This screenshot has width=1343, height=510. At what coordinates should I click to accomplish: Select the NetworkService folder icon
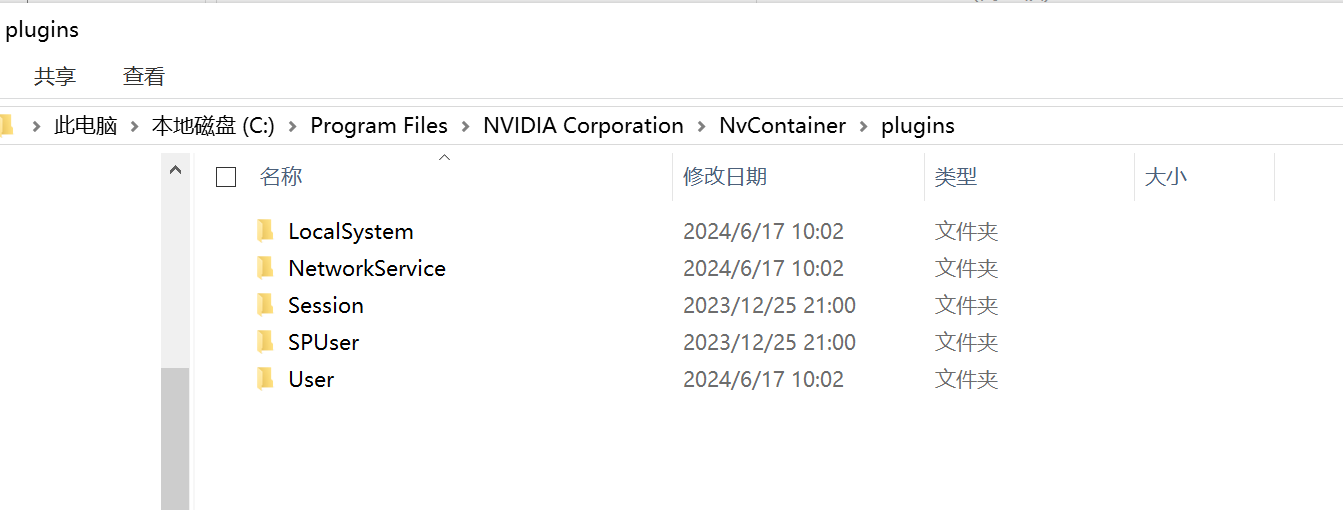coord(265,268)
